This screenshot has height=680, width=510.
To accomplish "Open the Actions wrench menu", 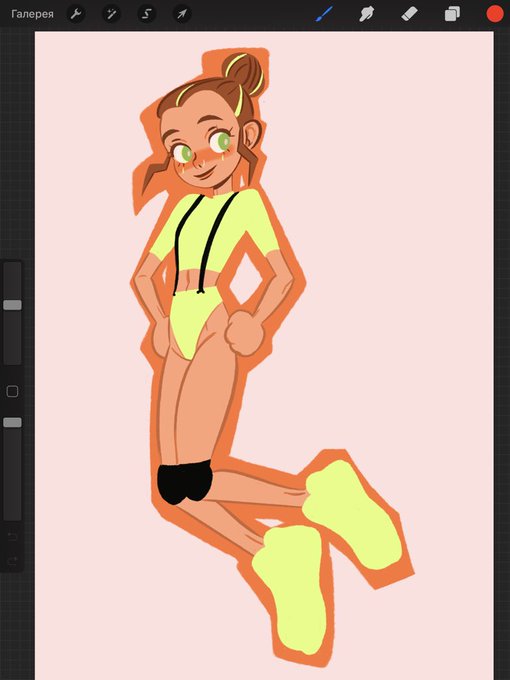I will pyautogui.click(x=76, y=14).
